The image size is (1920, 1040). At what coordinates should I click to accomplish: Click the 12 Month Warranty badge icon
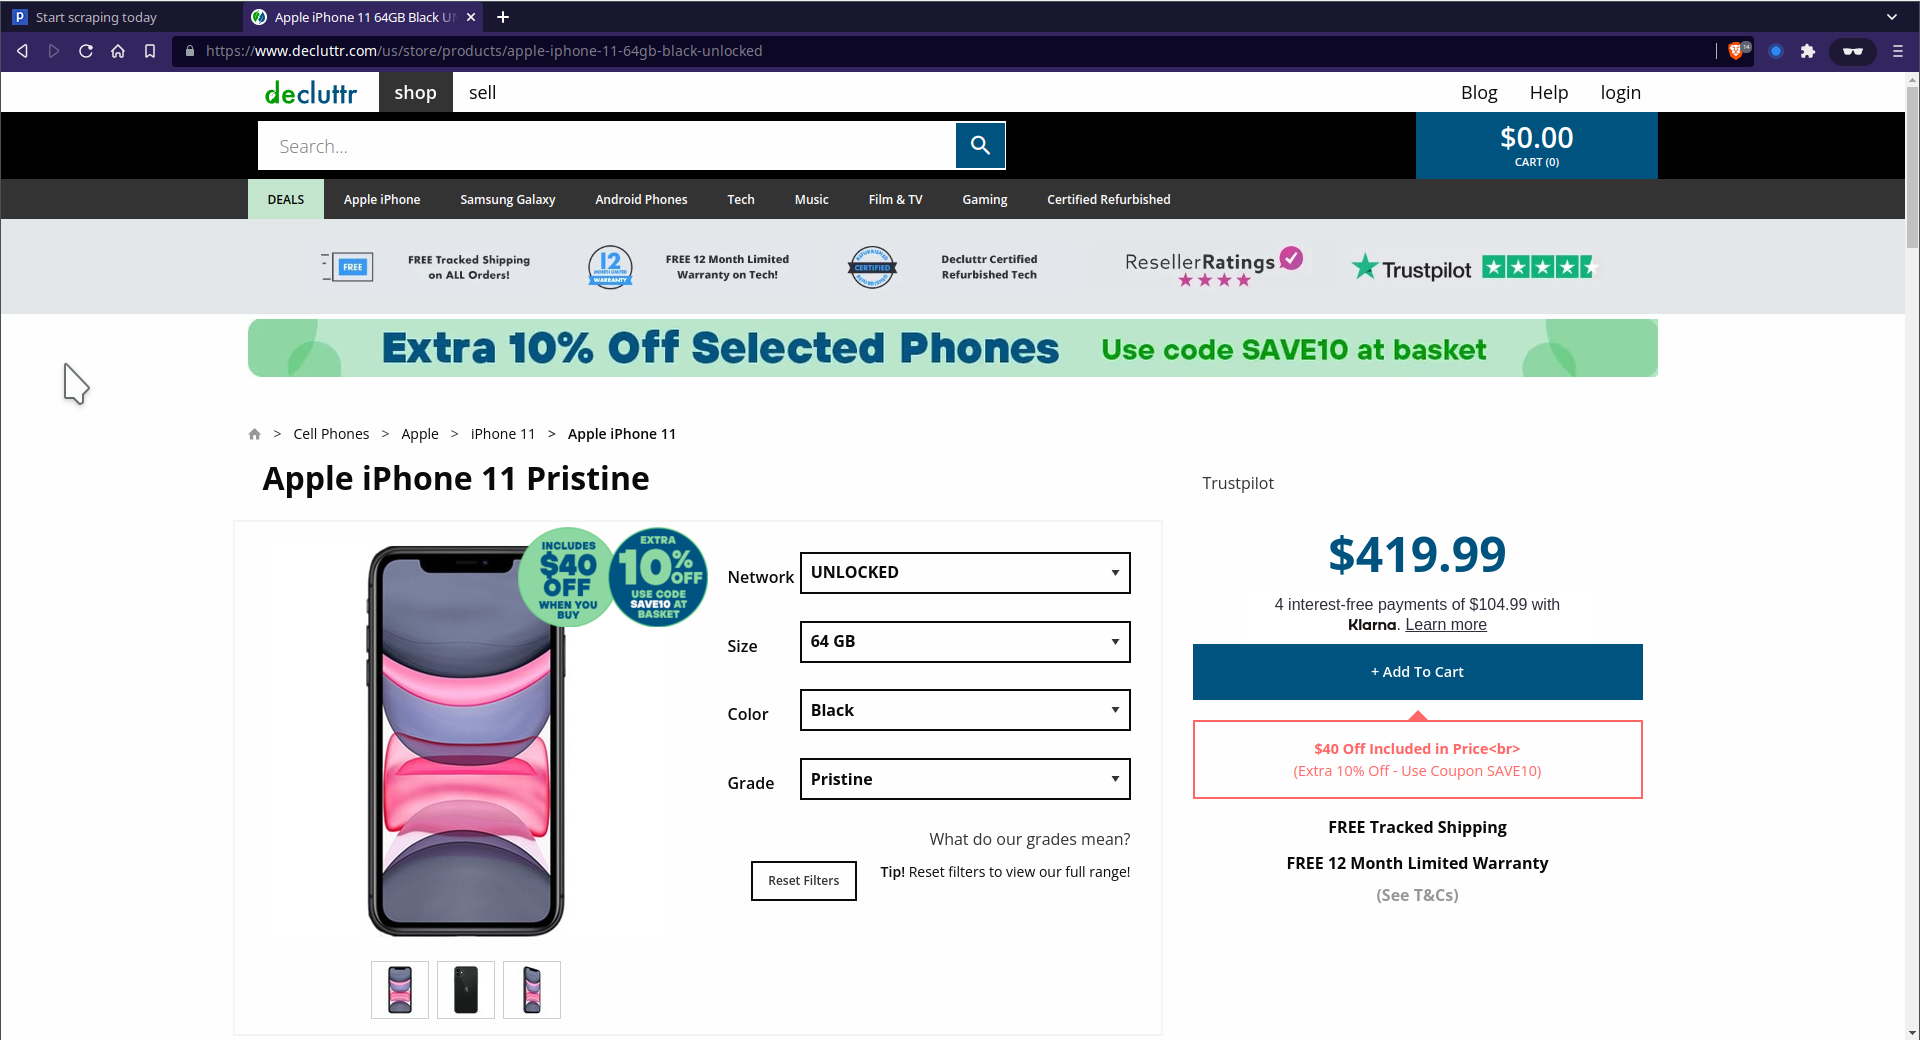[610, 266]
